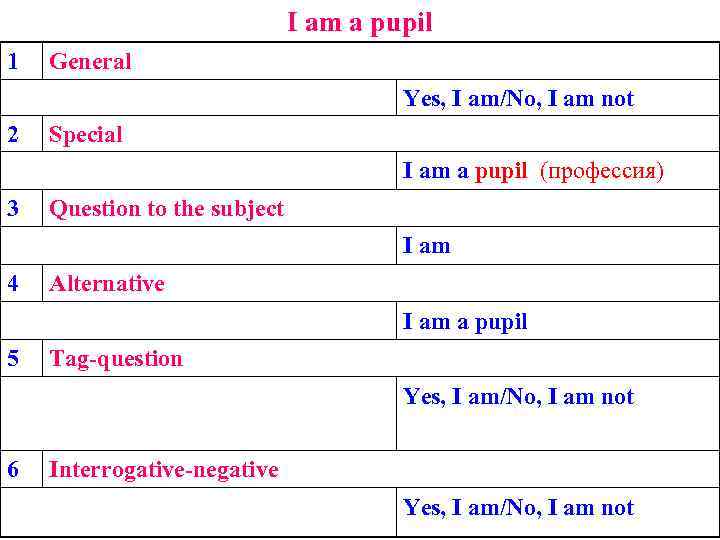Click the Yes/No answer below Tag-question
Viewport: 720px width, 540px height.
[518, 397]
